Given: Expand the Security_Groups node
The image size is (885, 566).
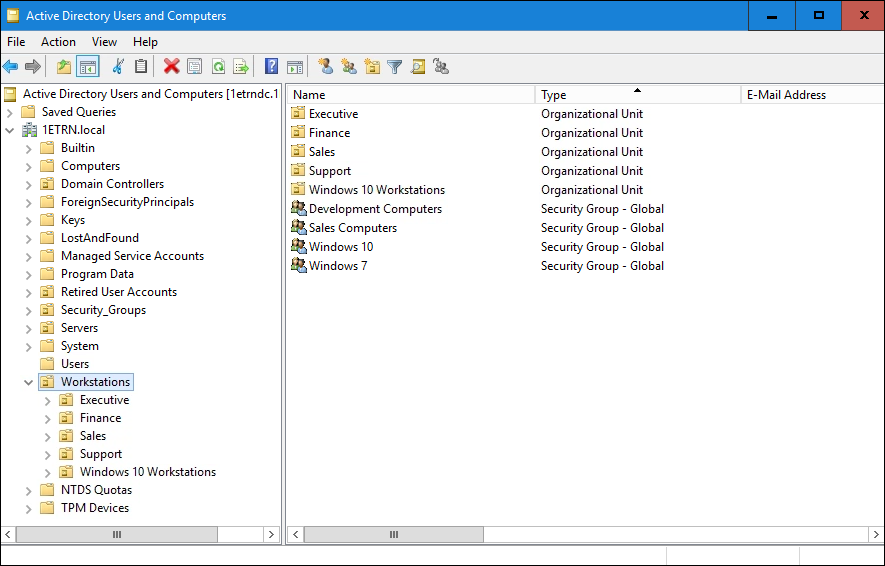Looking at the screenshot, I should (x=28, y=310).
